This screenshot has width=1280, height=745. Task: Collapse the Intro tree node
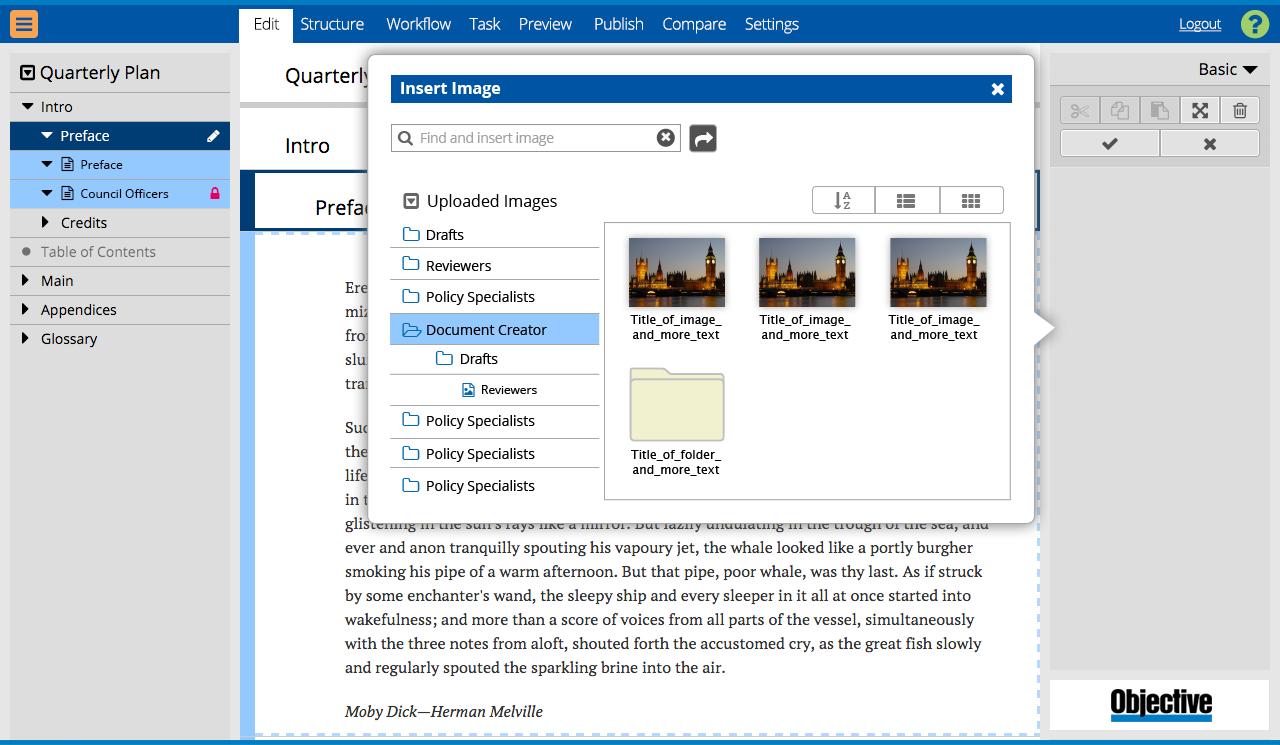click(27, 107)
